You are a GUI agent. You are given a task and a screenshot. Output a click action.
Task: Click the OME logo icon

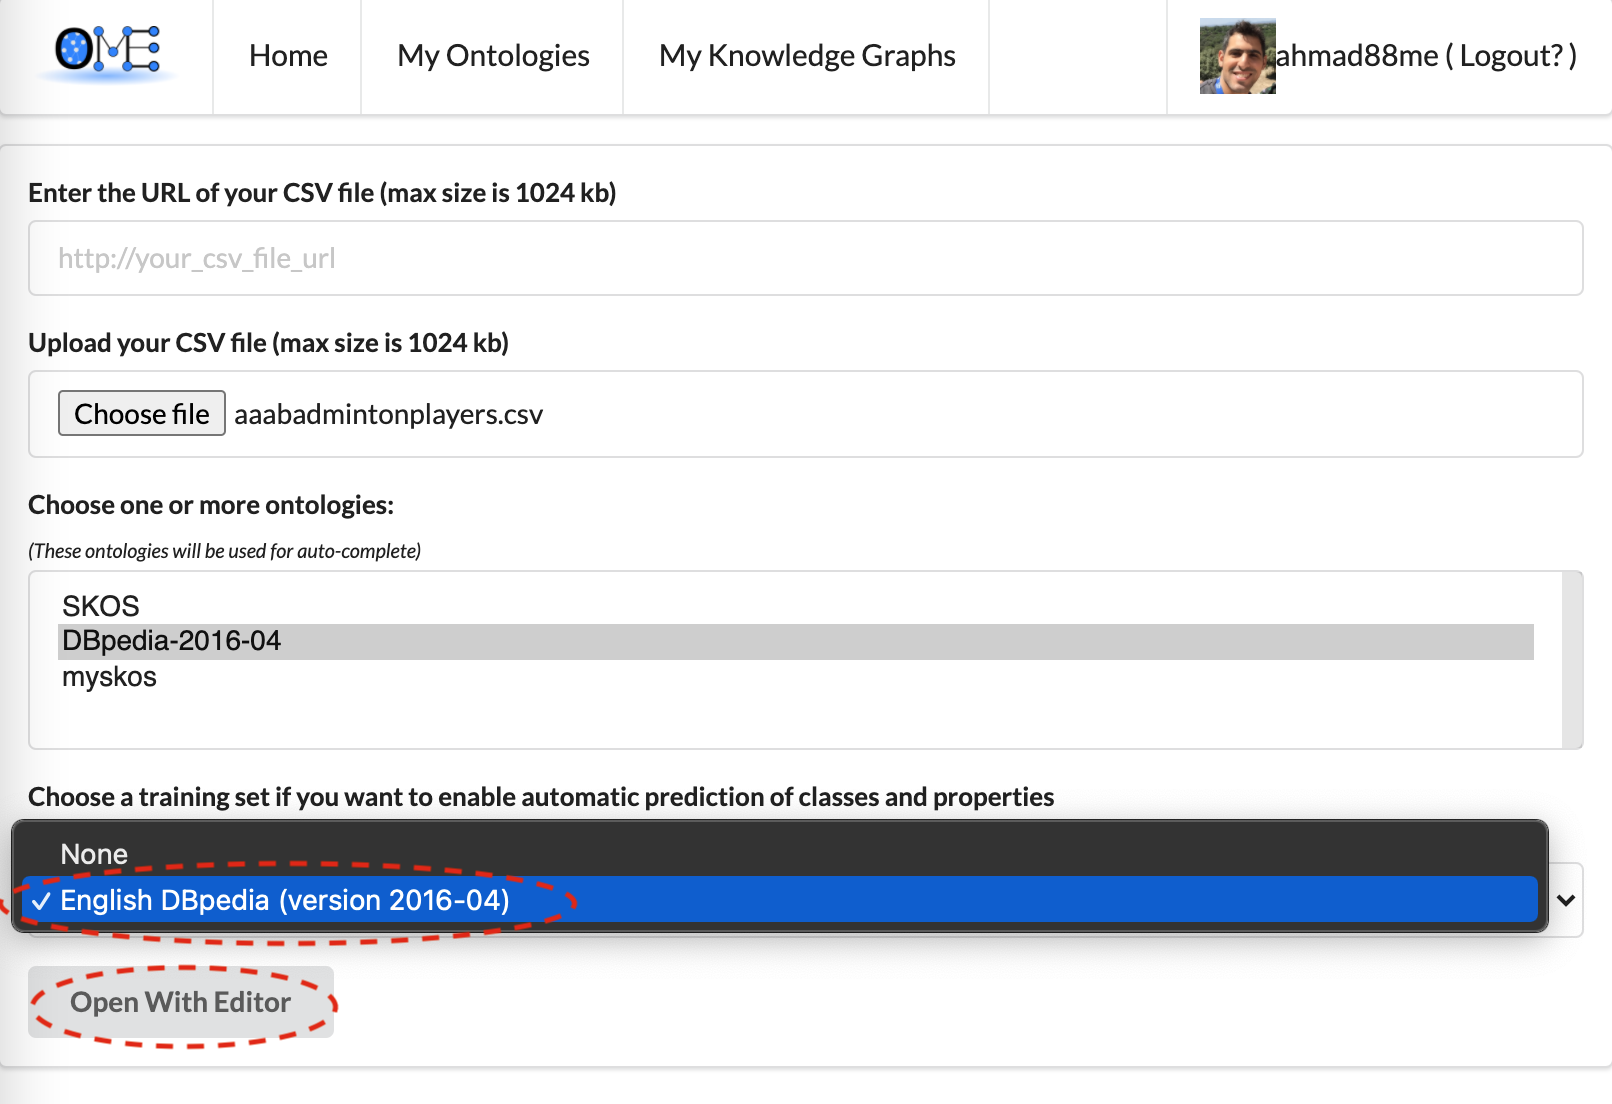108,51
